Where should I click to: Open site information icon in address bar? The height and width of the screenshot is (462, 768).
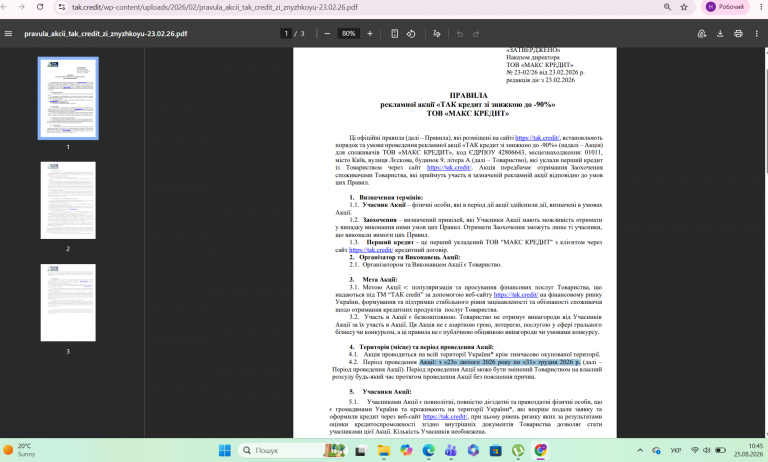point(61,7)
